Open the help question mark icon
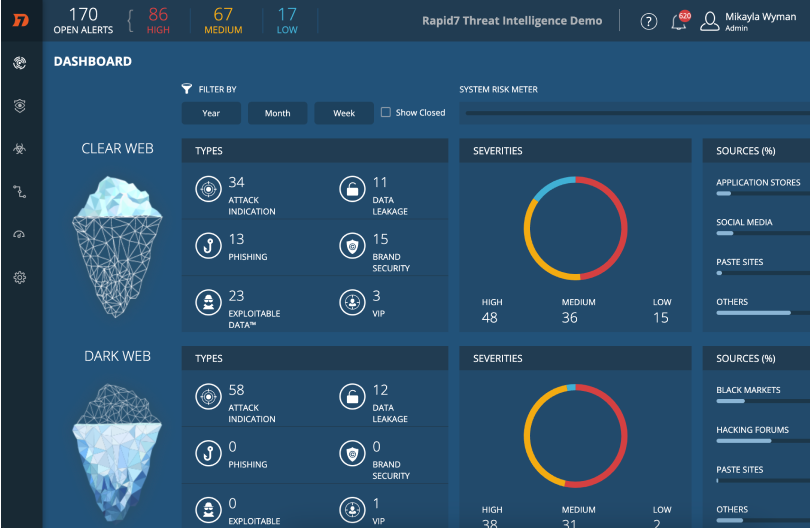This screenshot has width=810, height=528. point(649,21)
